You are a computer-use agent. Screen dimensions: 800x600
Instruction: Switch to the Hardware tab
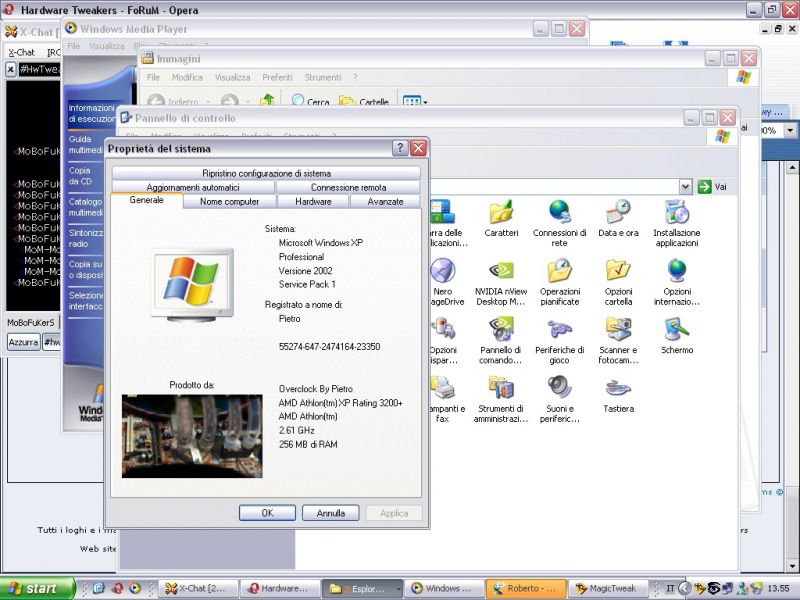313,202
